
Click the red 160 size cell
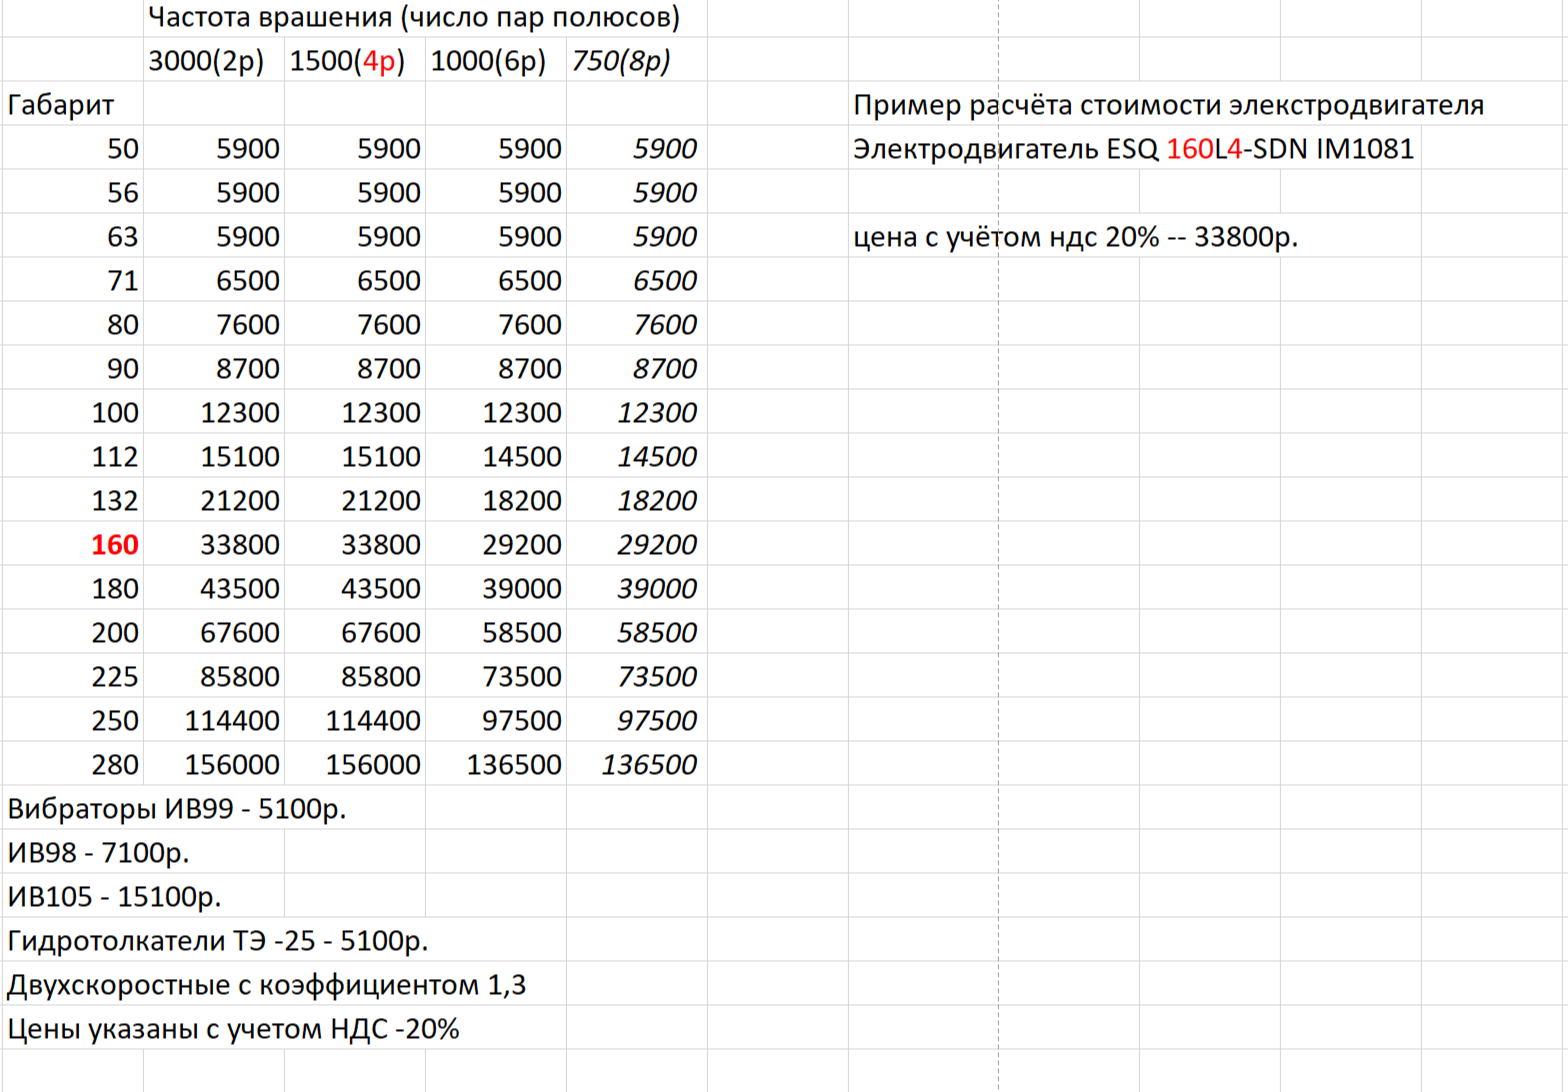[114, 545]
